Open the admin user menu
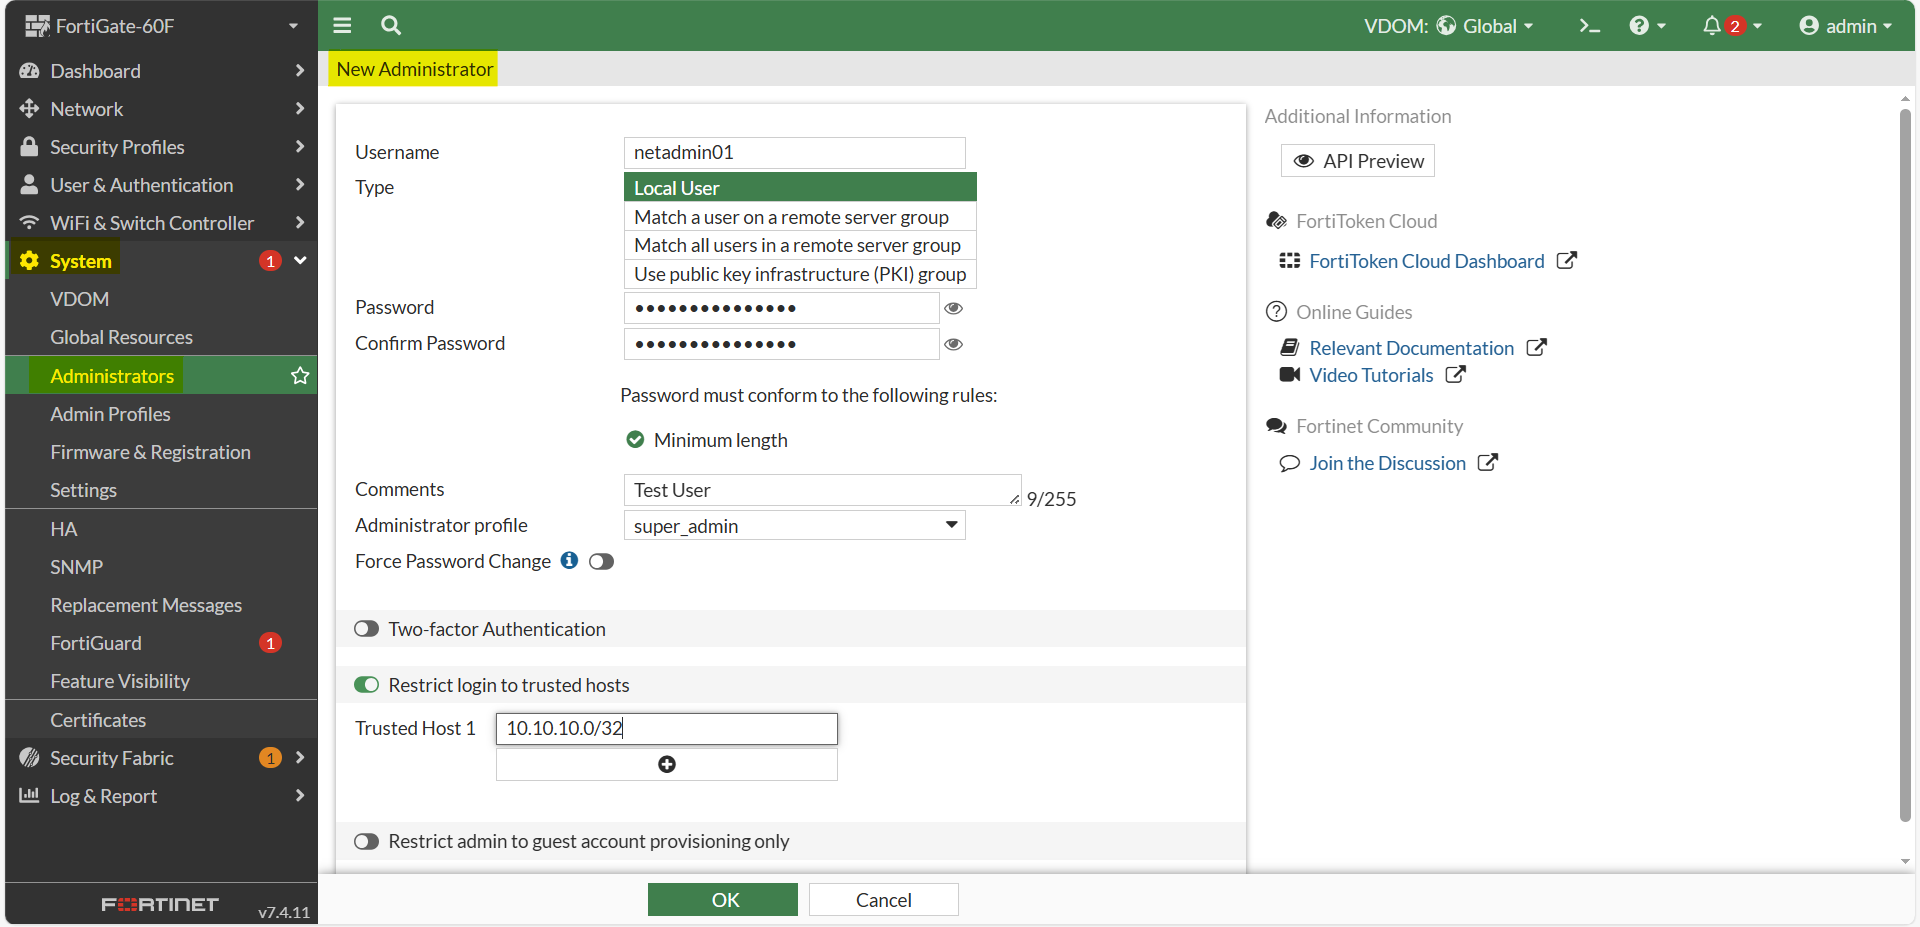Viewport: 1920px width, 927px height. pyautogui.click(x=1845, y=26)
